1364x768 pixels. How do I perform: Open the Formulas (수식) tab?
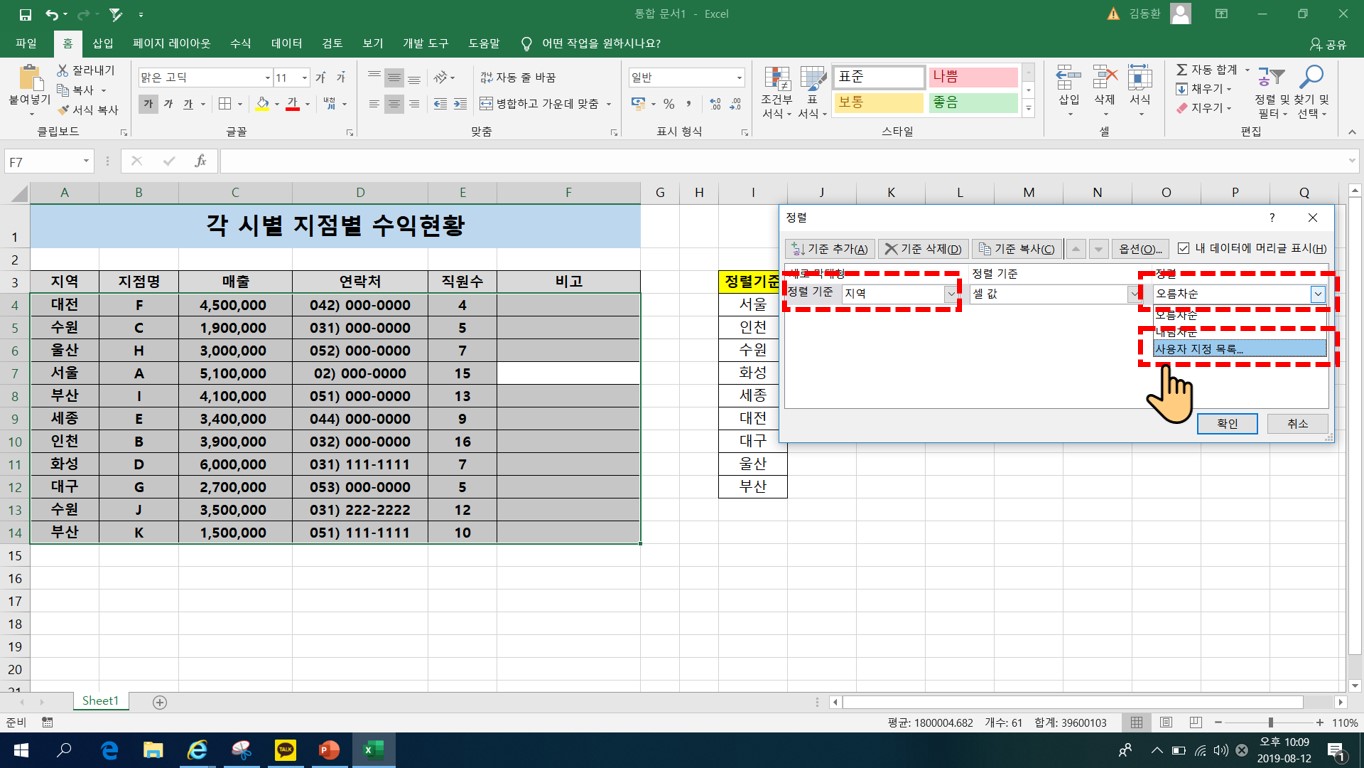pyautogui.click(x=241, y=44)
